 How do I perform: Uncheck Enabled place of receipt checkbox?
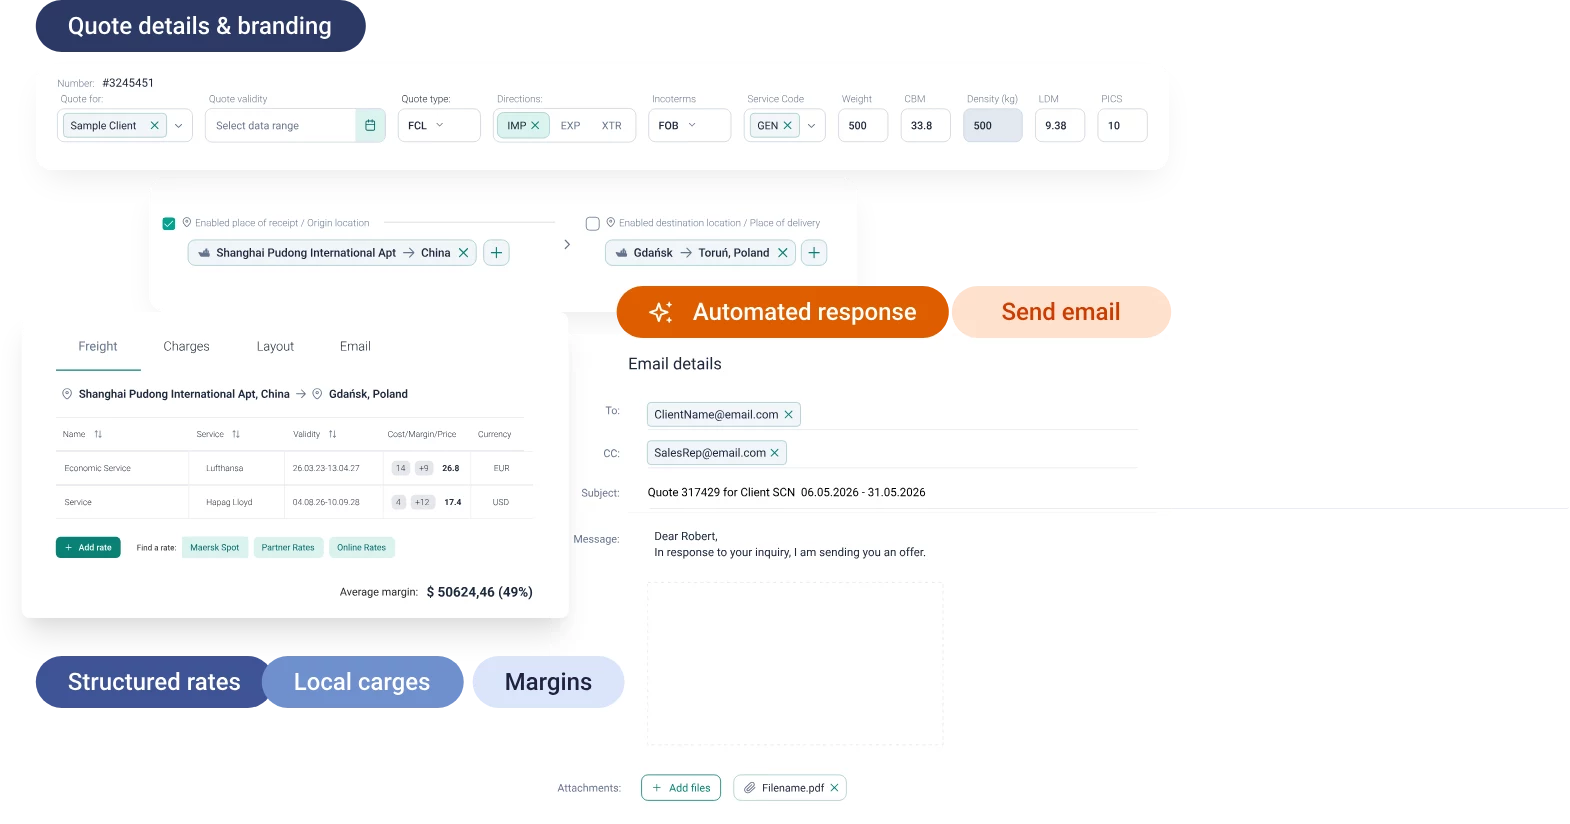[x=169, y=224]
